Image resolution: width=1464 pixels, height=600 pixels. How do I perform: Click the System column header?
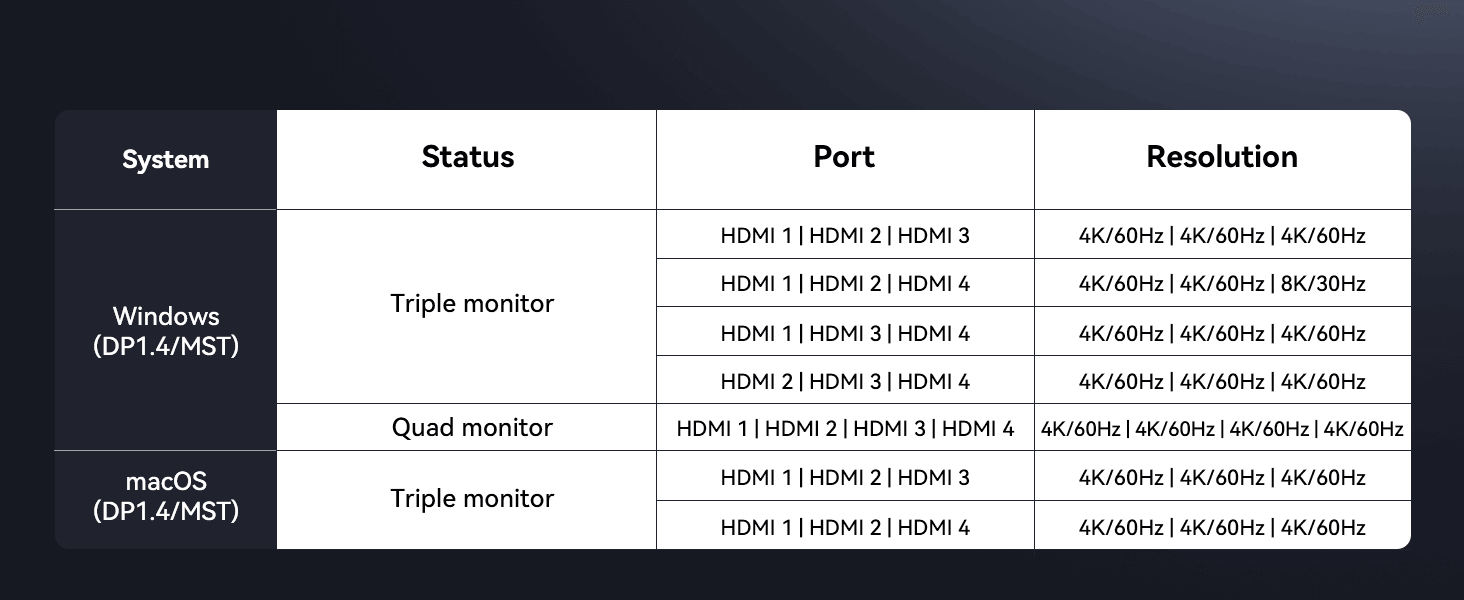[165, 160]
